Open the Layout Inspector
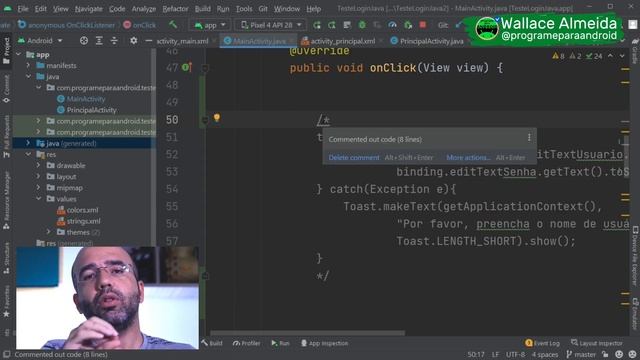This screenshot has width=640, height=360. pos(597,343)
